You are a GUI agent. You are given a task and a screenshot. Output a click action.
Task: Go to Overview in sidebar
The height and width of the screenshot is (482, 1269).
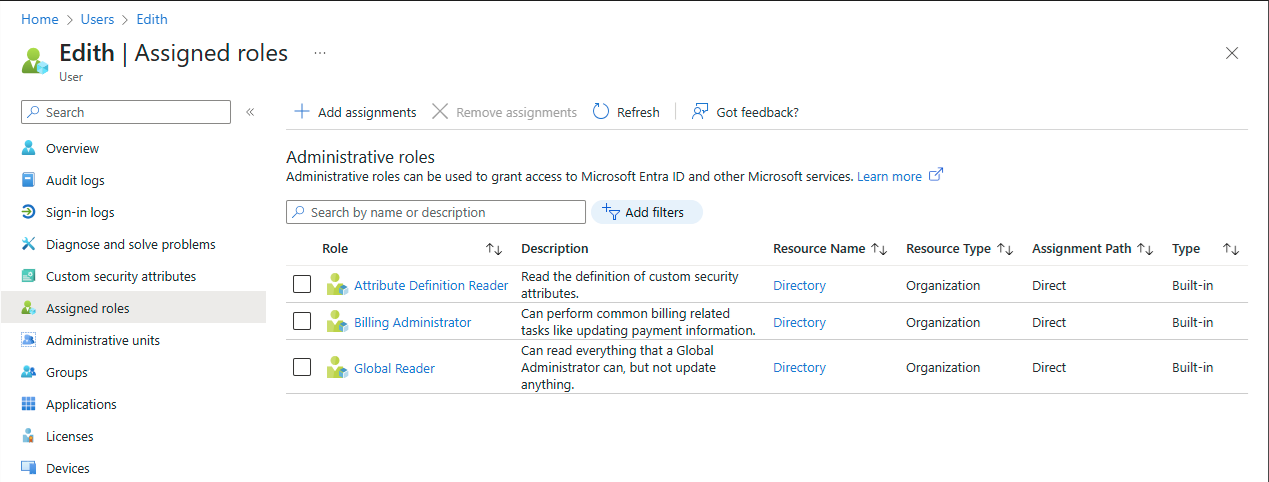pyautogui.click(x=72, y=149)
